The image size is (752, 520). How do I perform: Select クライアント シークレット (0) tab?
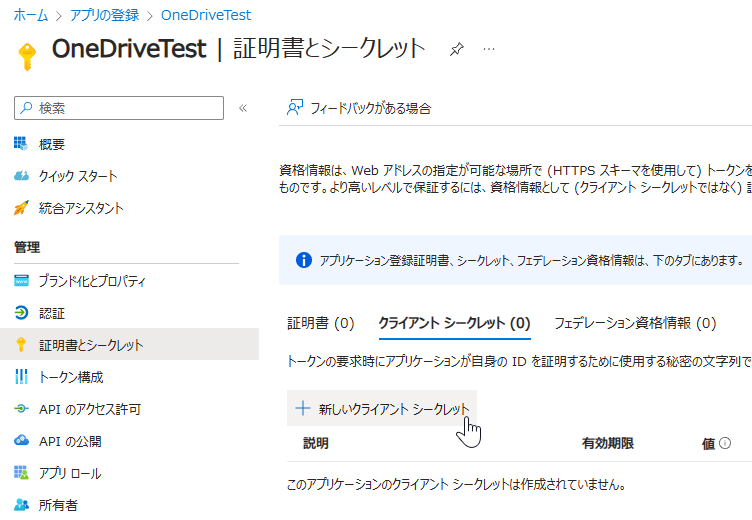[455, 323]
